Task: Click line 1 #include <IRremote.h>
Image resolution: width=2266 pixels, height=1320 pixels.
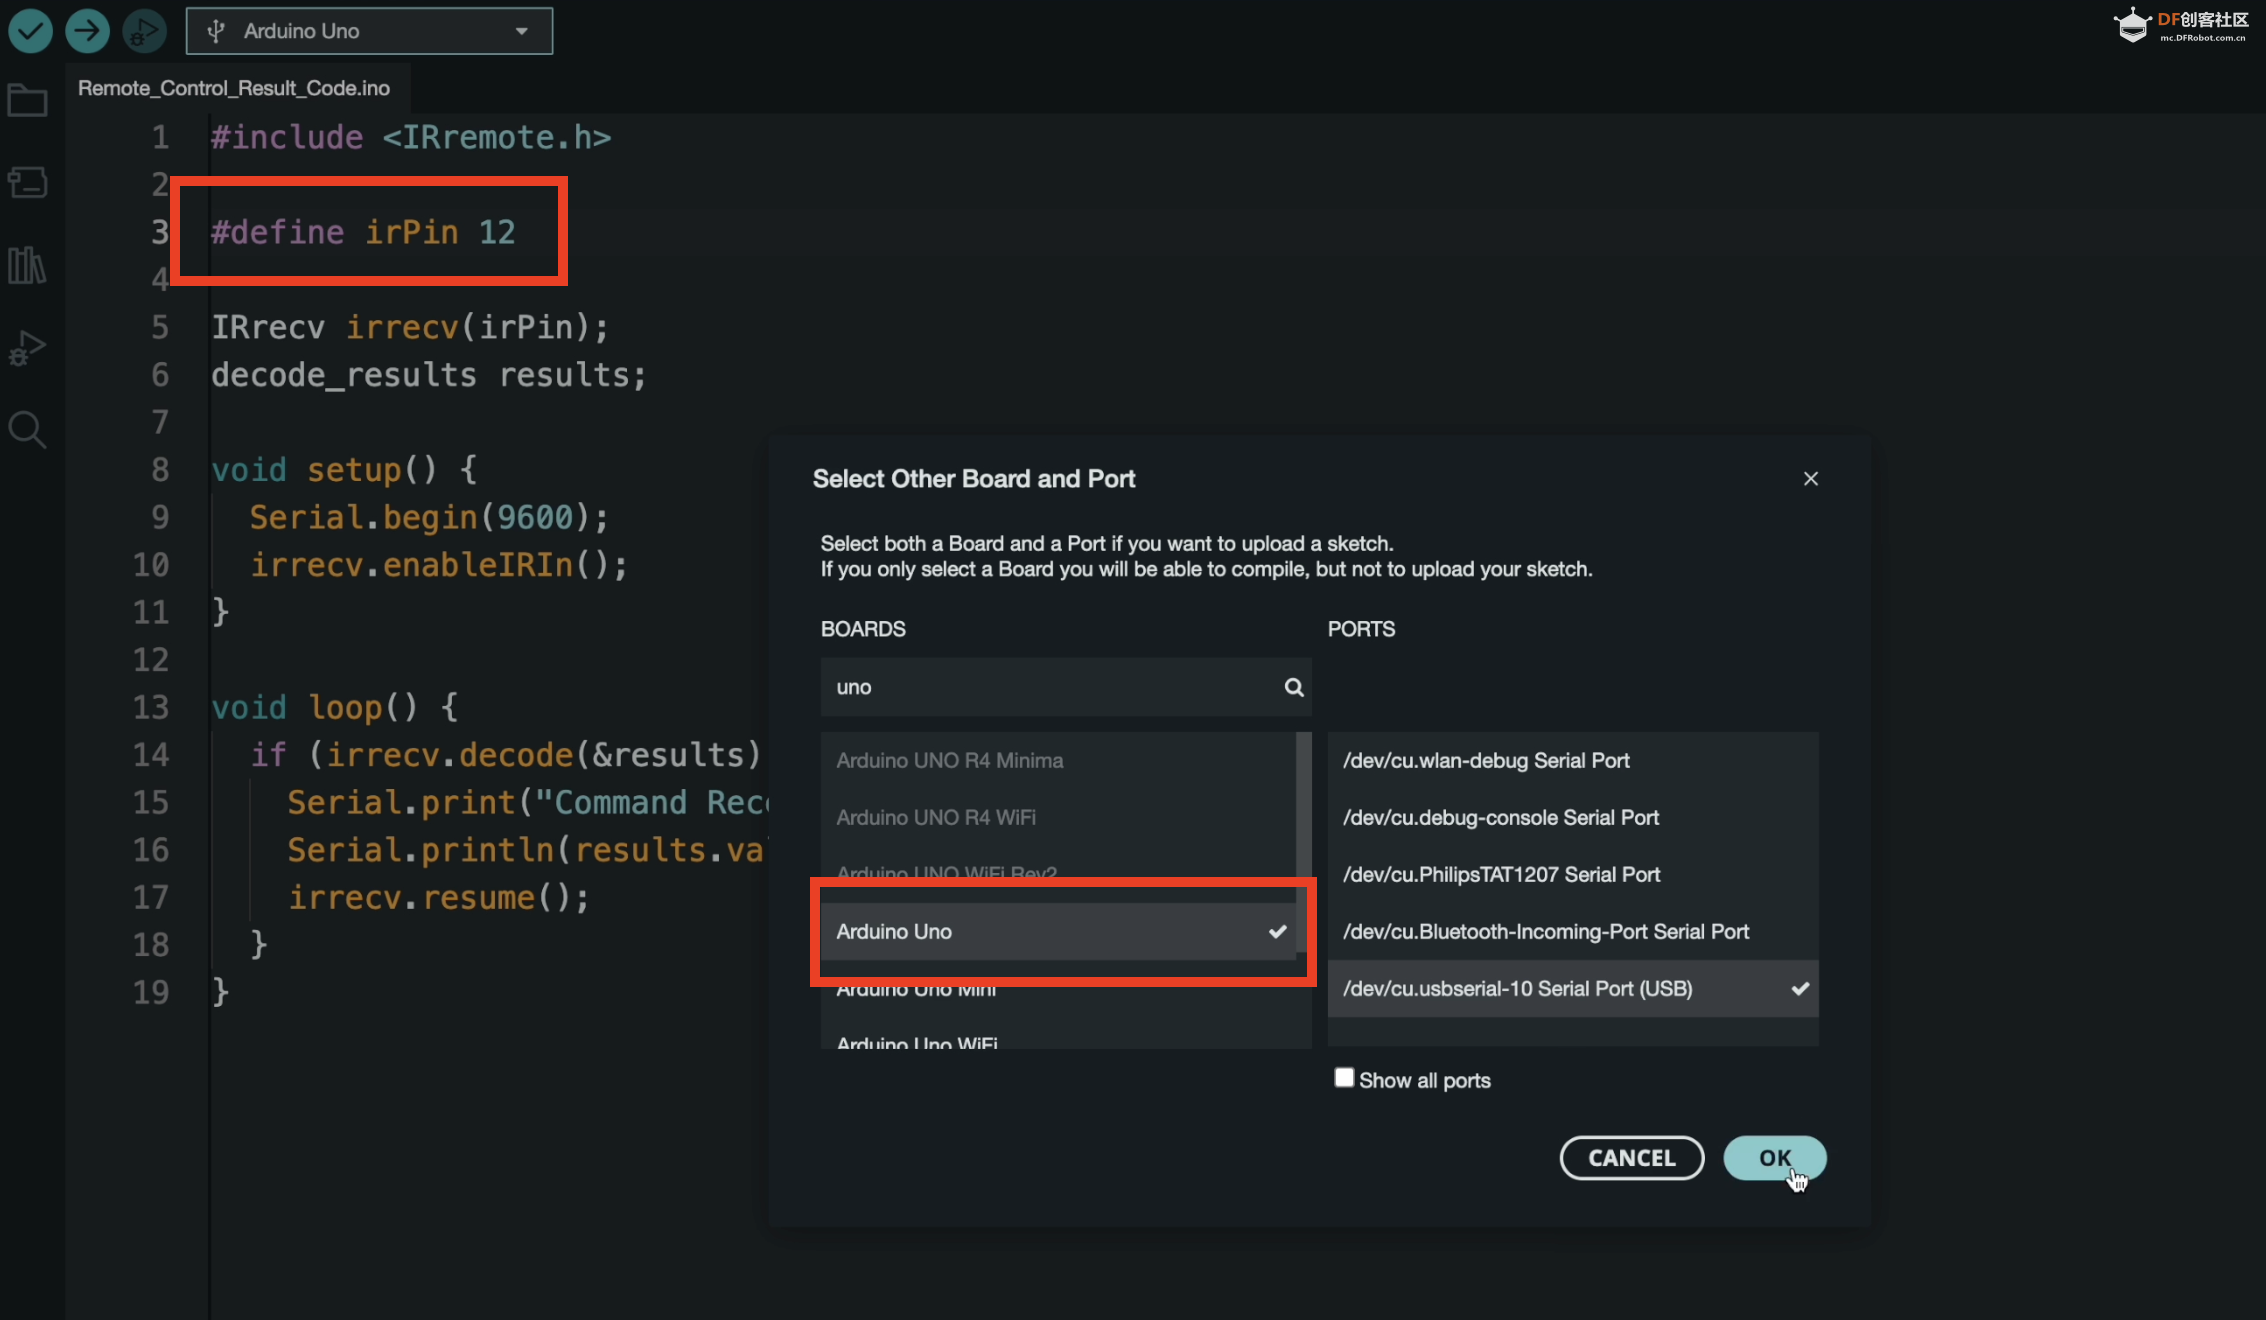Action: (411, 137)
